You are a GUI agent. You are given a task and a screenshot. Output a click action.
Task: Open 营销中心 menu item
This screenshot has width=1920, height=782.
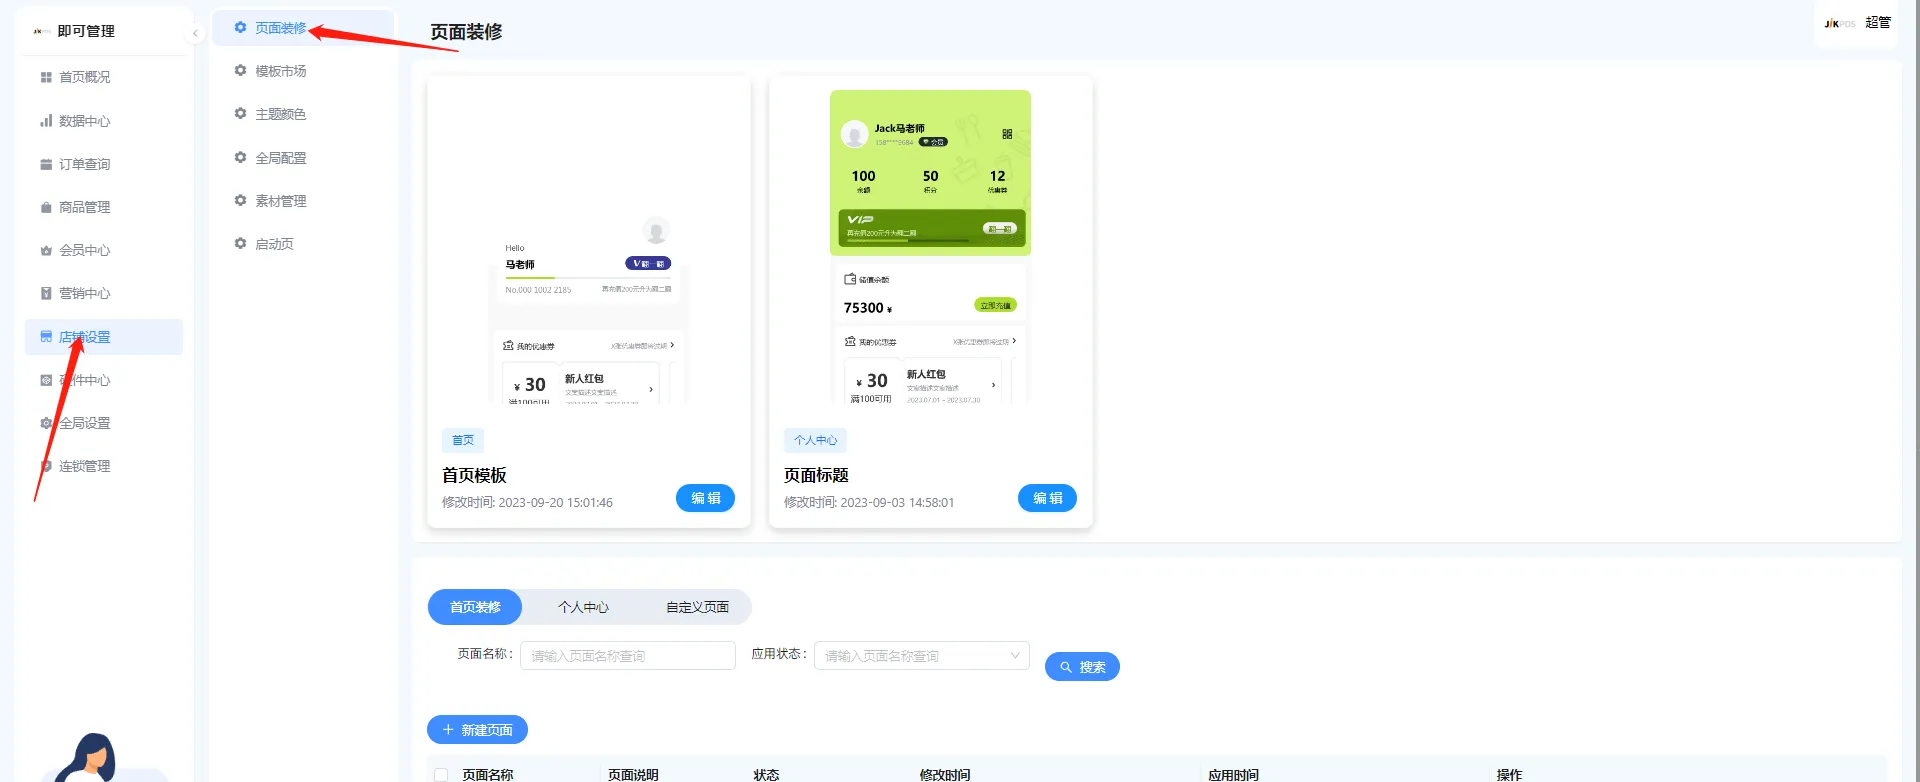tap(85, 293)
